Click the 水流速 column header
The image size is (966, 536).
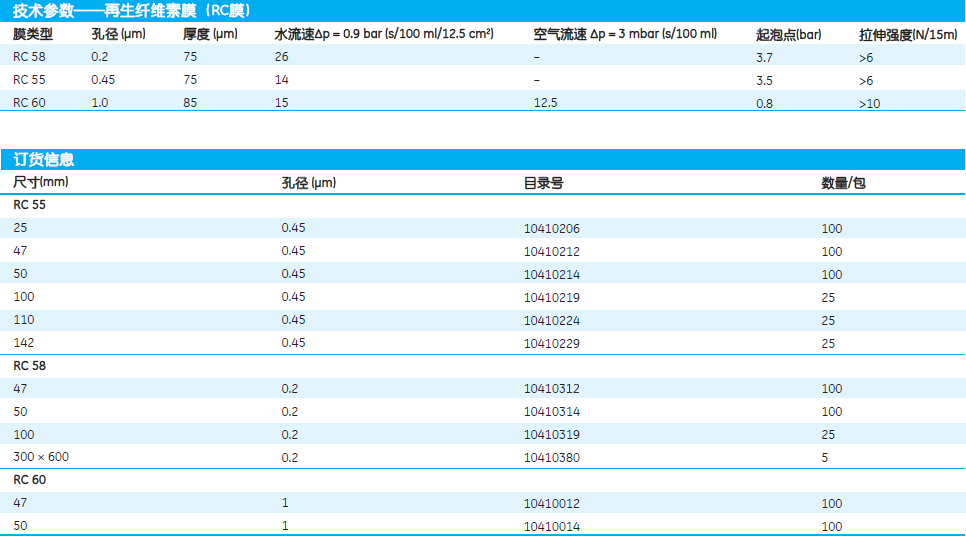384,34
